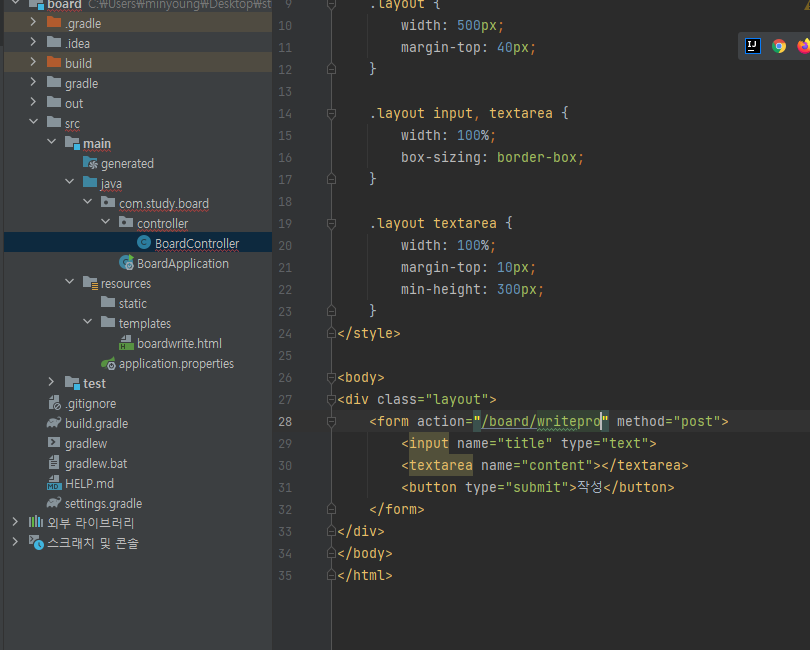Expand the .gradle folder

click(33, 22)
